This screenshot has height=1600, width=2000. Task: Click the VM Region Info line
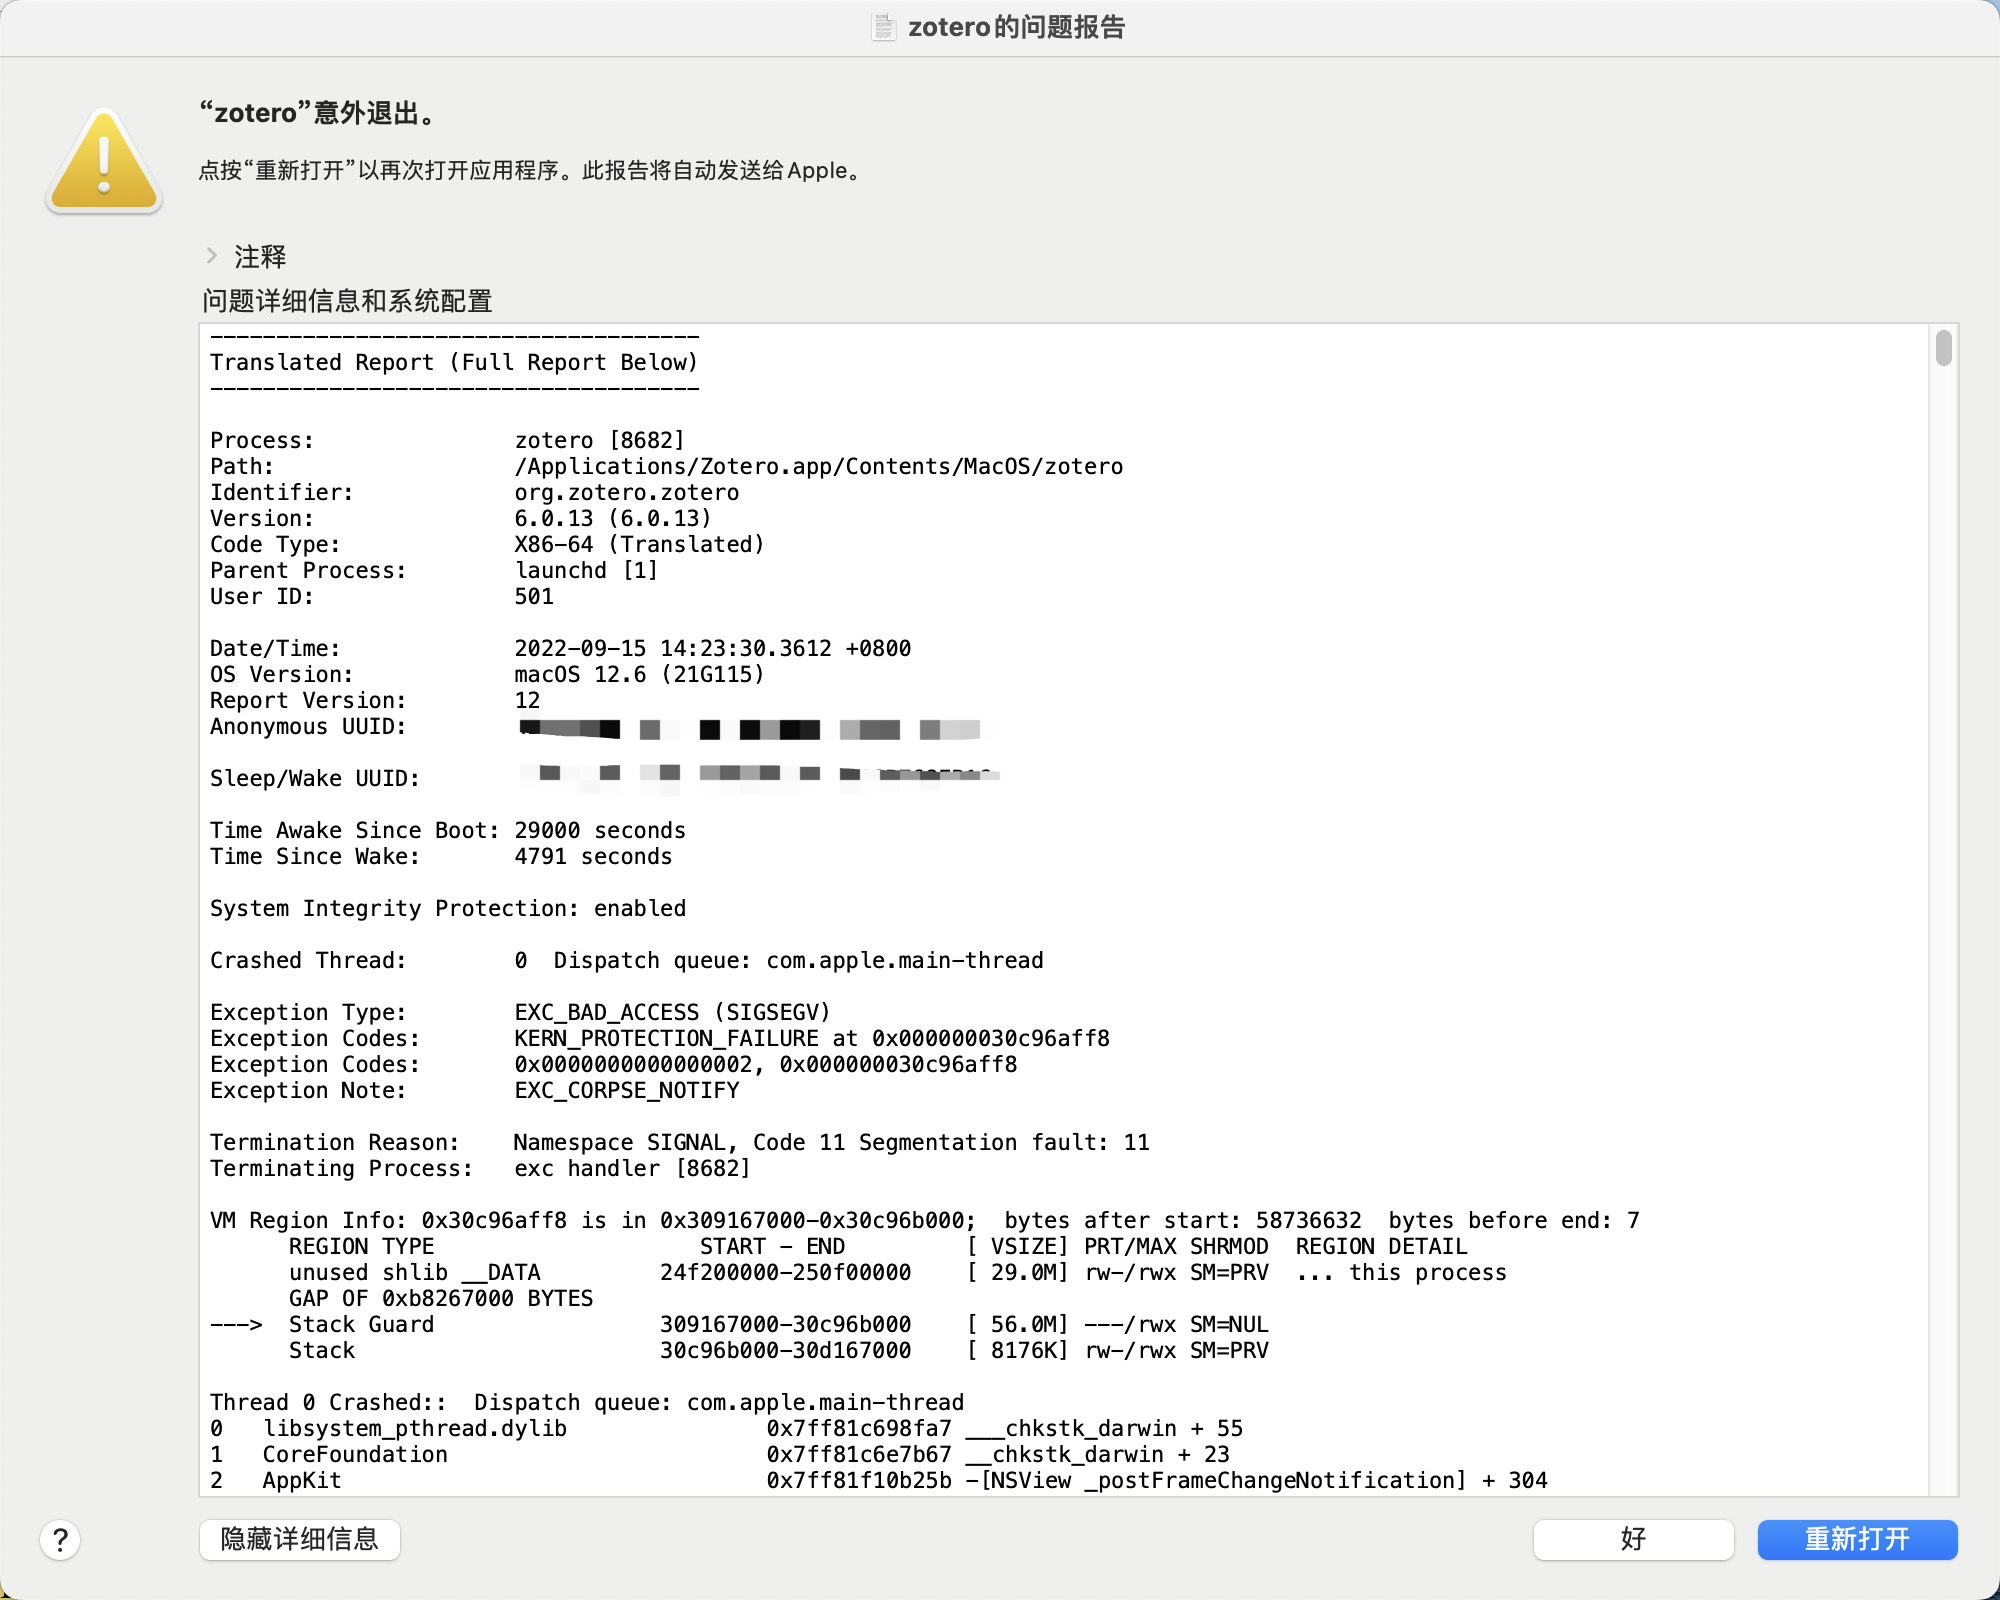point(925,1220)
